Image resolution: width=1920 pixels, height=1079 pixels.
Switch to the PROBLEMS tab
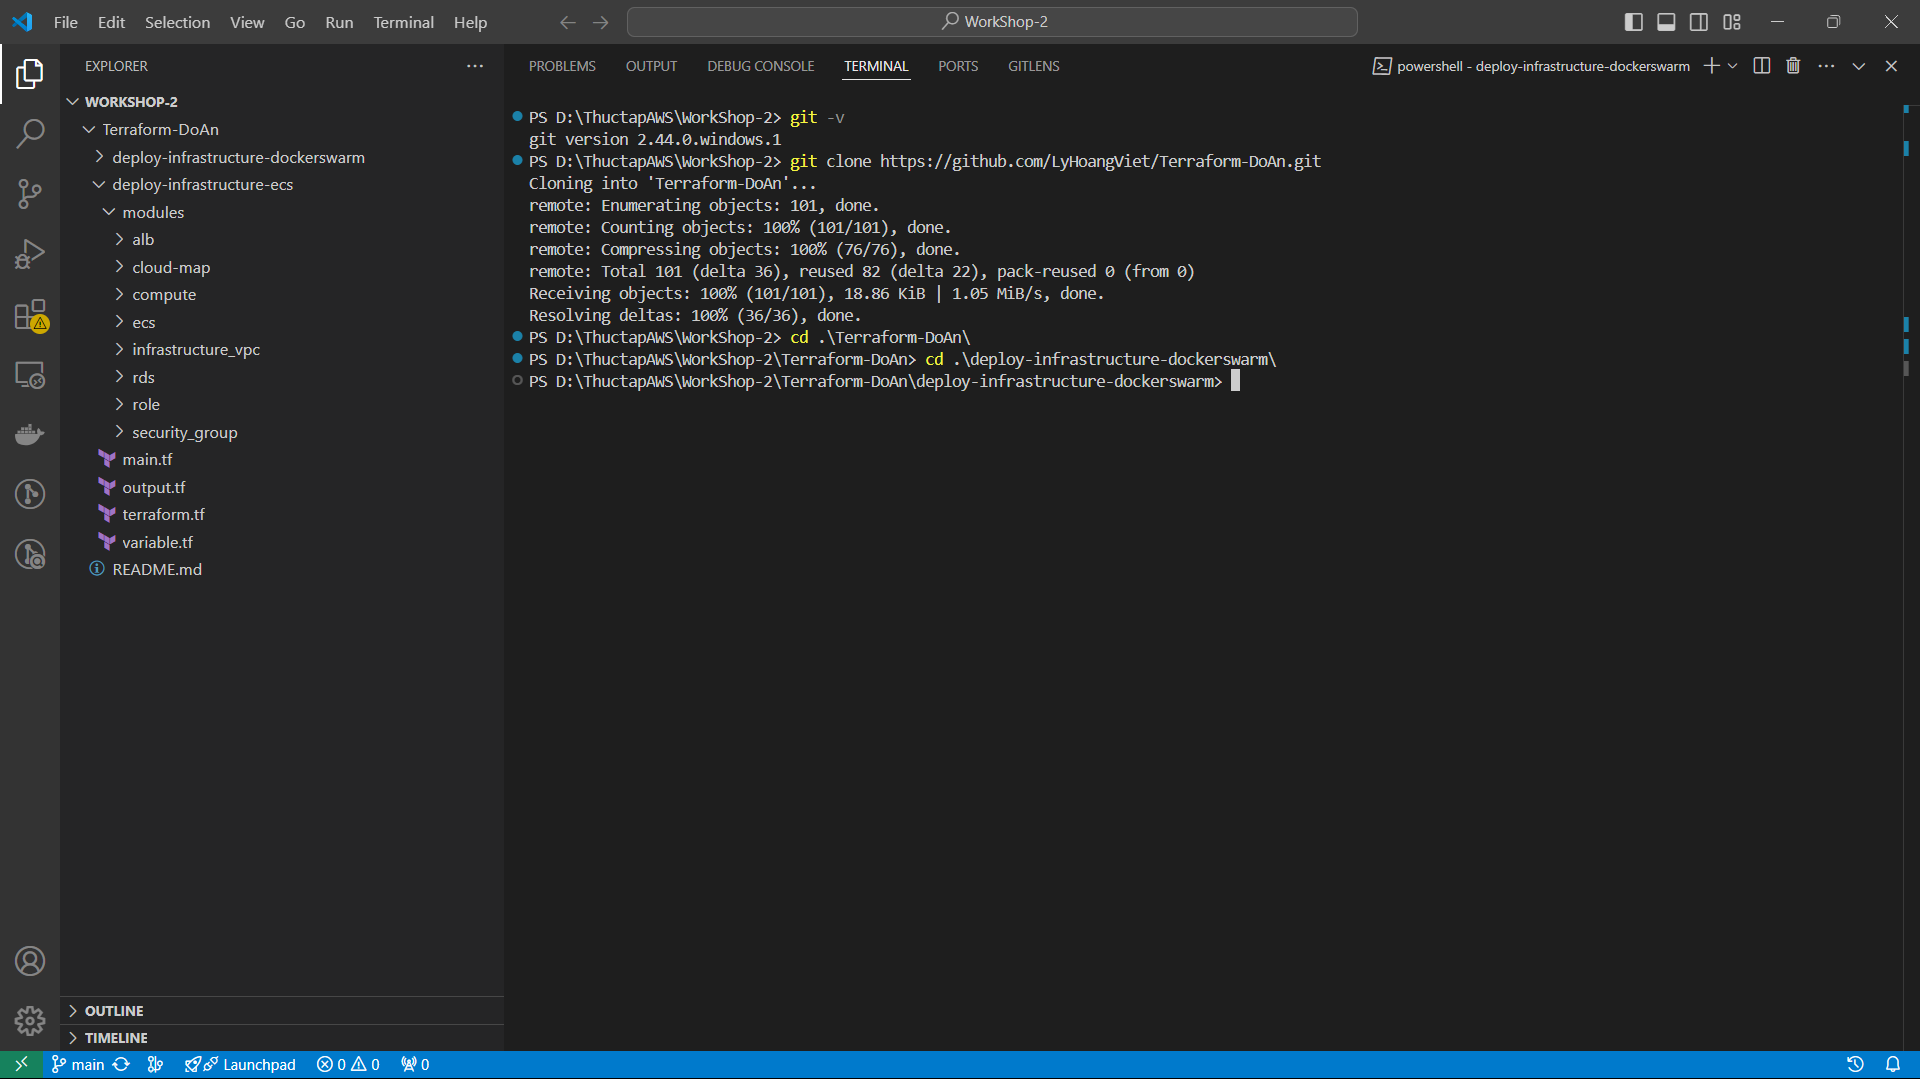coord(562,66)
